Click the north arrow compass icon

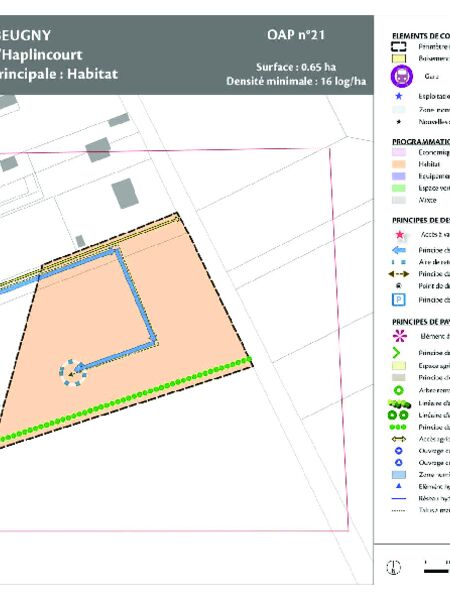pos(393,566)
